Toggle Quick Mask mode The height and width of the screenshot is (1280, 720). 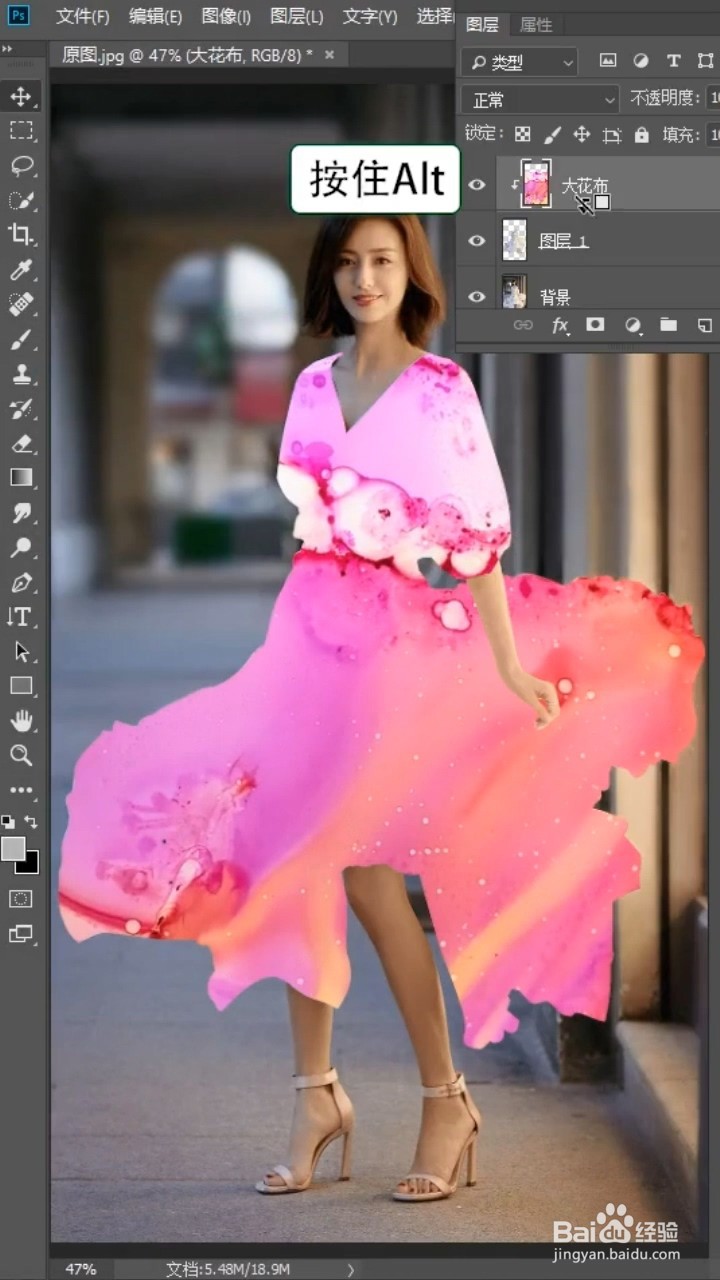21,898
